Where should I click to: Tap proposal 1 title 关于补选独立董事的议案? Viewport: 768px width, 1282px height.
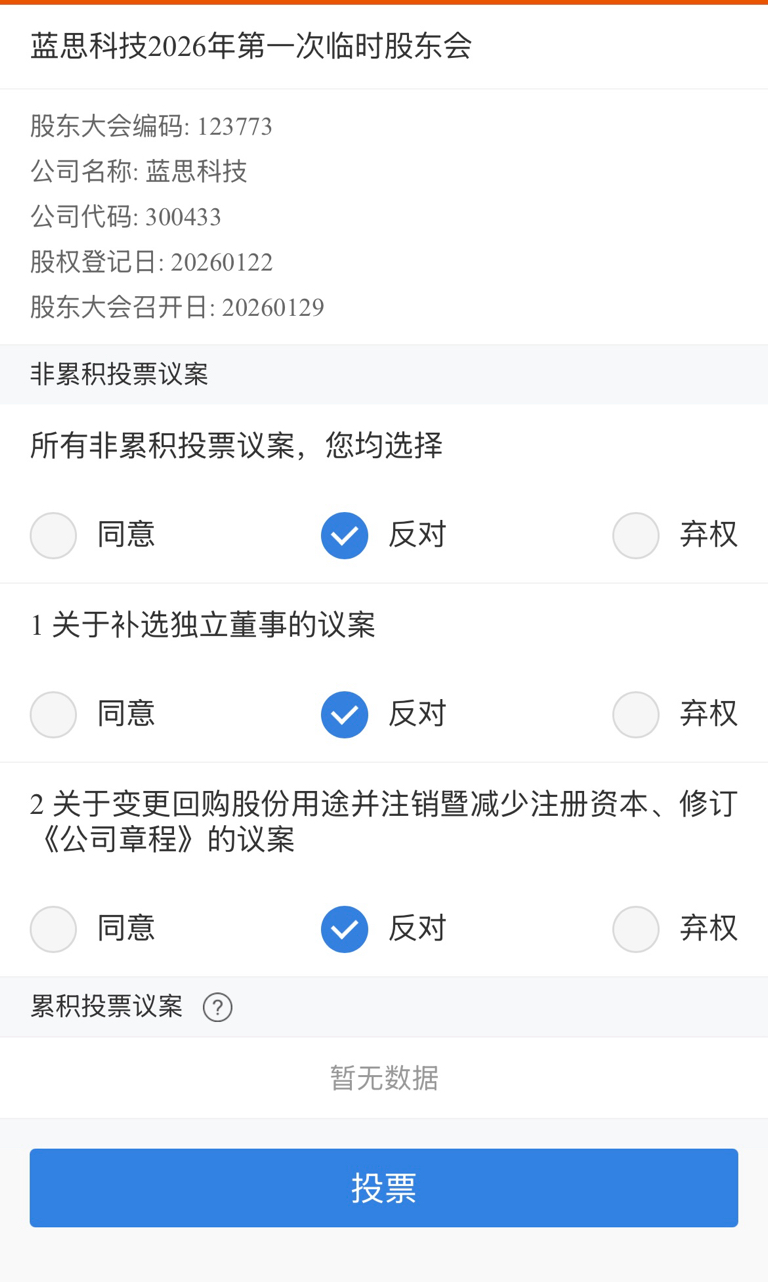203,626
